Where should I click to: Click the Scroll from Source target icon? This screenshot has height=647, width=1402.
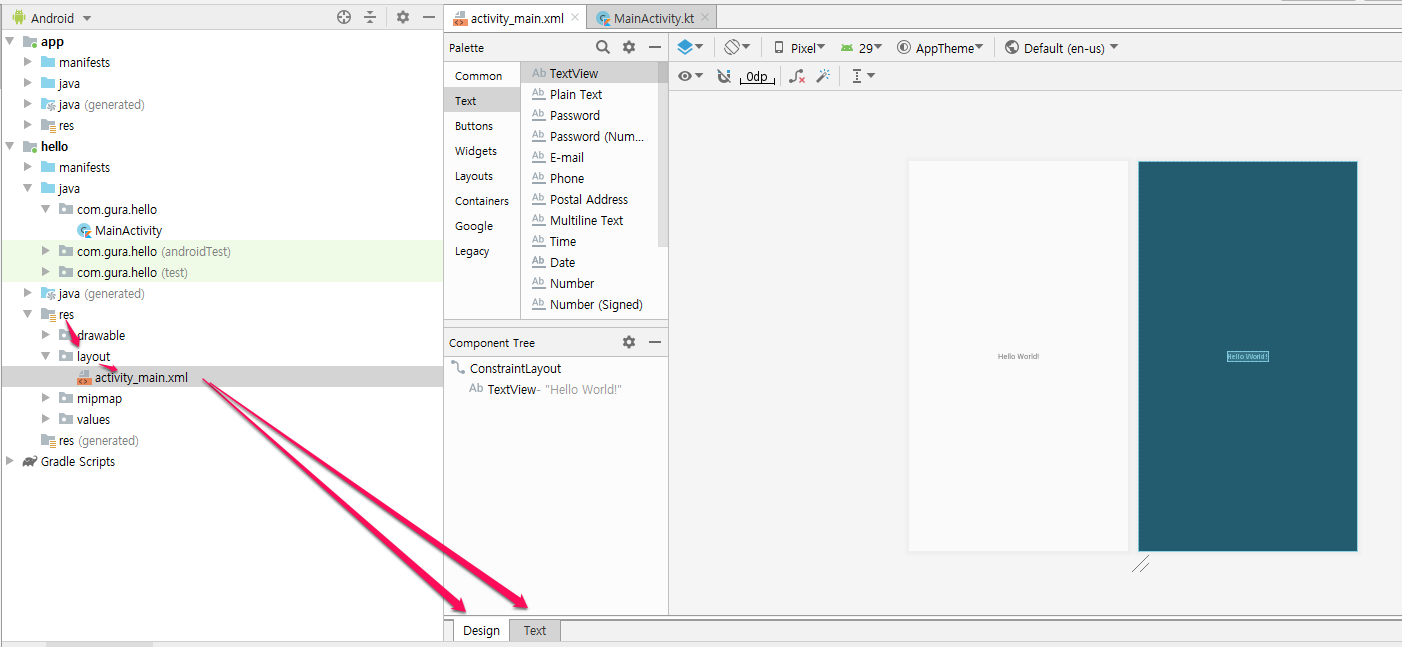(344, 17)
